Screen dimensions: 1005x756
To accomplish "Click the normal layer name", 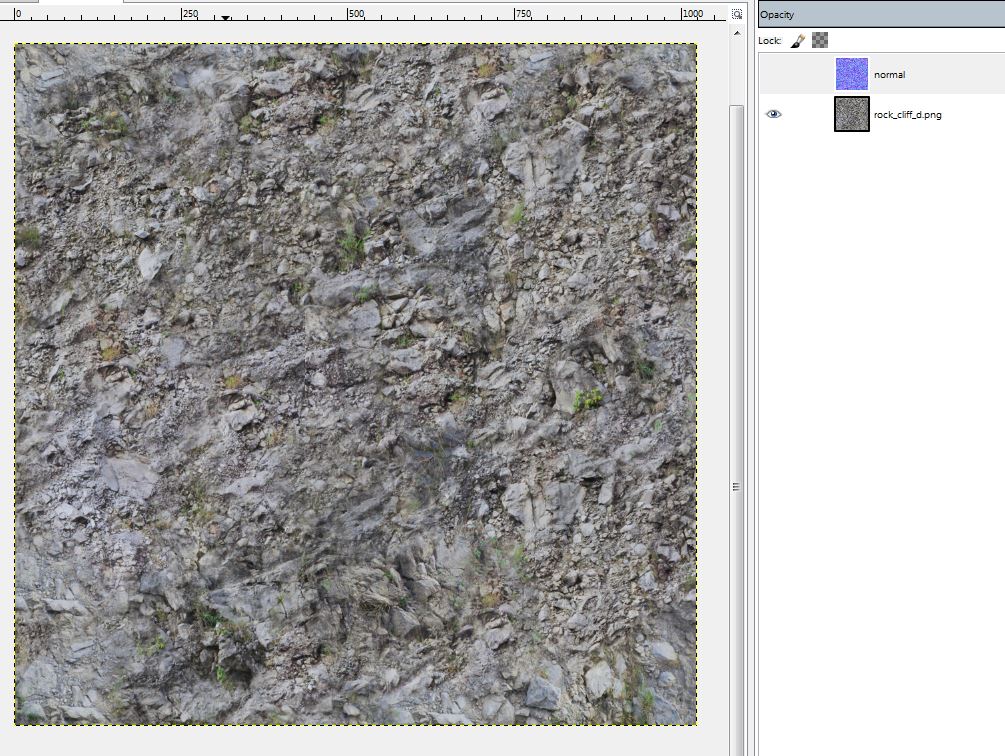I will point(889,75).
